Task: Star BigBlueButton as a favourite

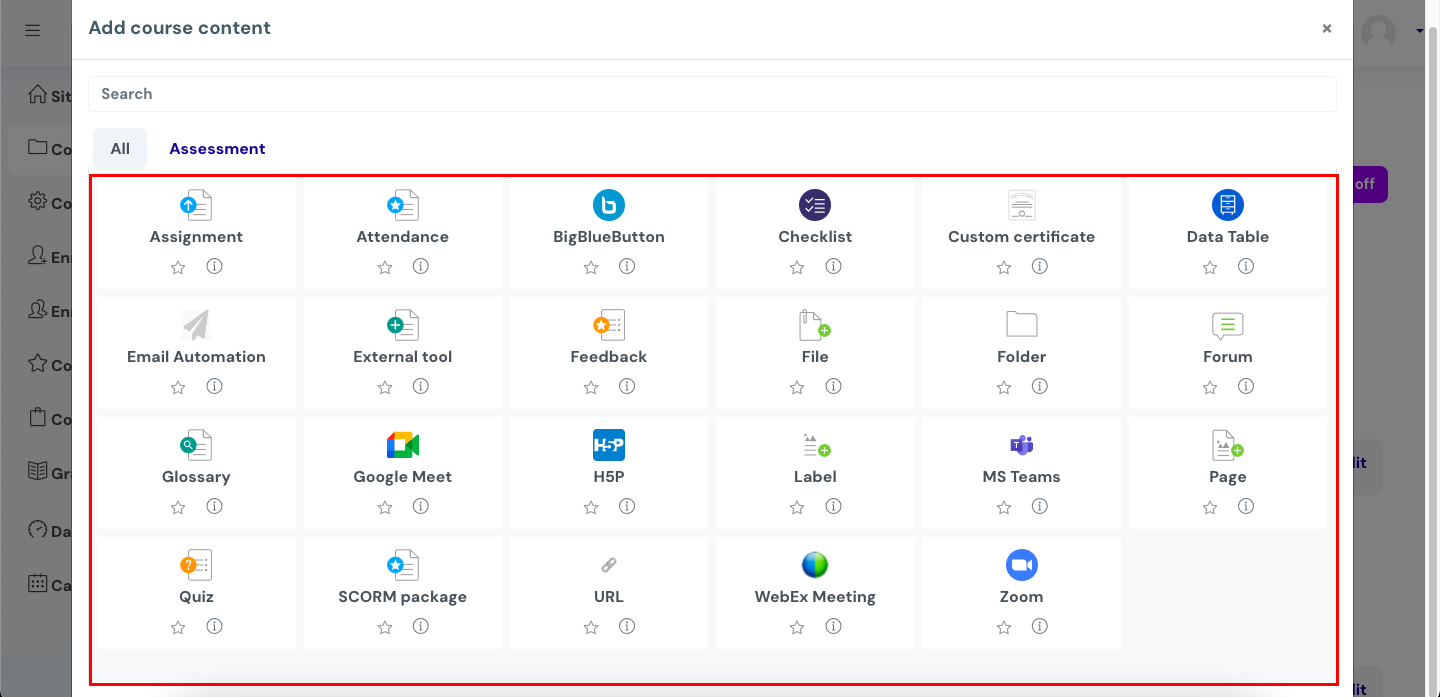Action: click(x=591, y=267)
